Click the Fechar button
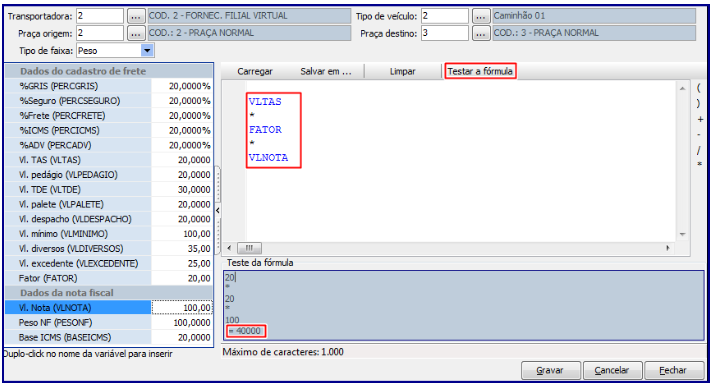713x387 pixels. point(673,371)
